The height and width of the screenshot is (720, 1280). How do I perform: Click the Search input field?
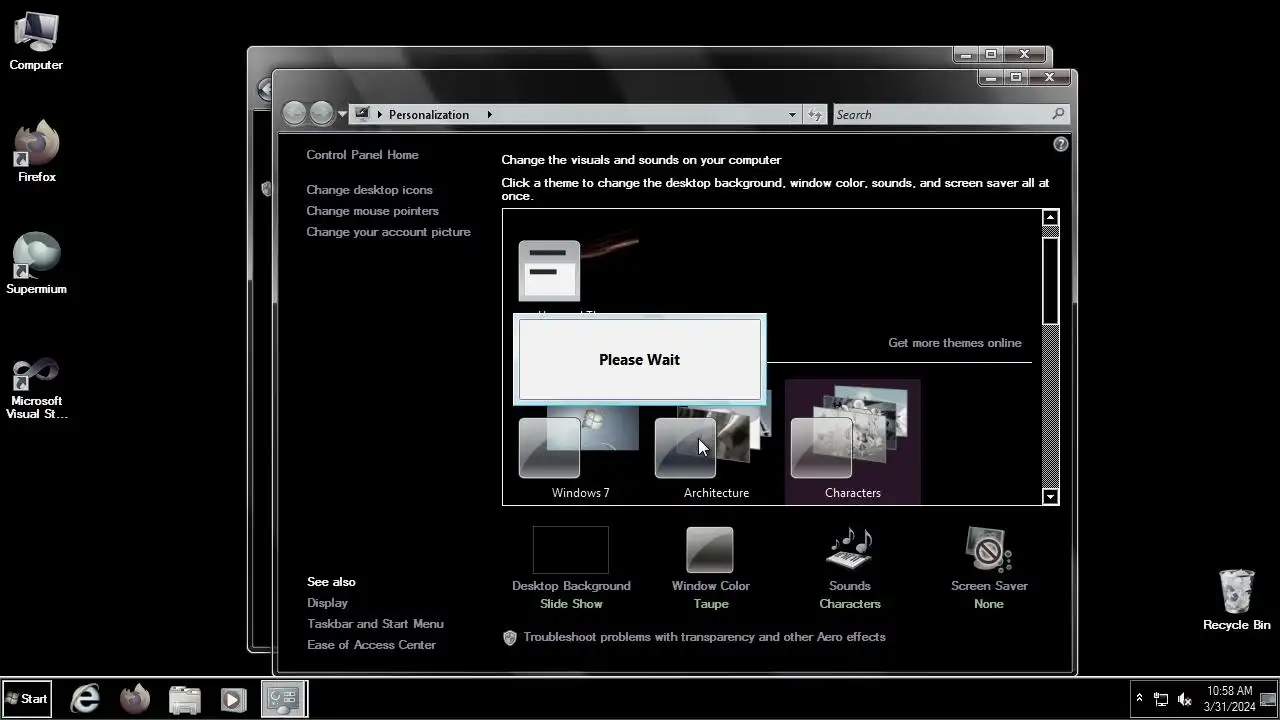941,114
